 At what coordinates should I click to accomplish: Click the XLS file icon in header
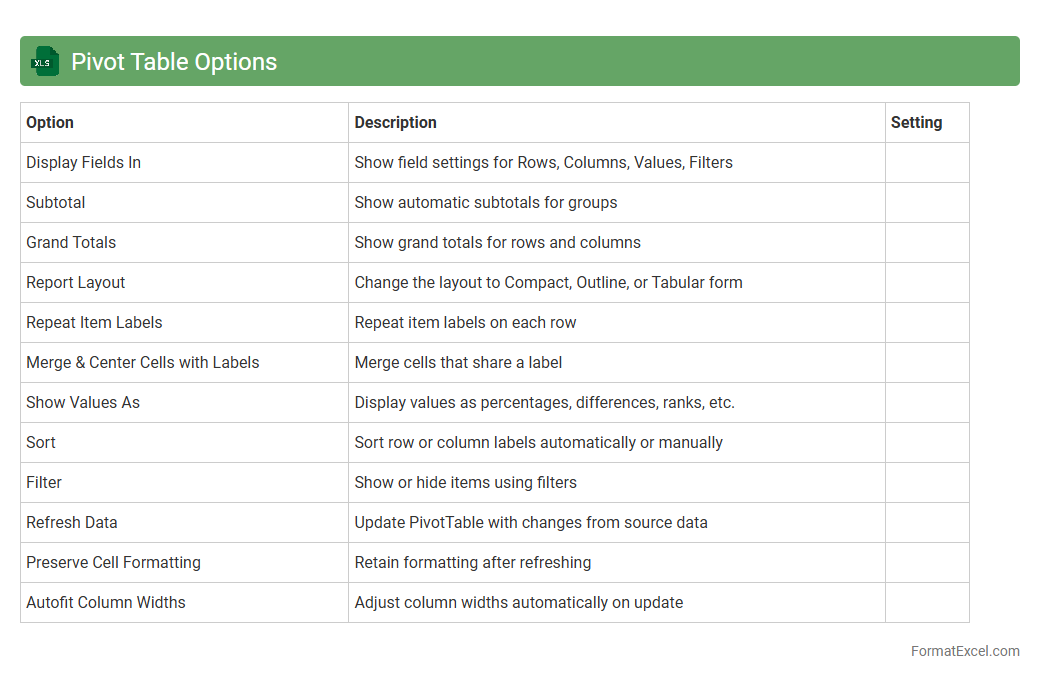(x=44, y=61)
